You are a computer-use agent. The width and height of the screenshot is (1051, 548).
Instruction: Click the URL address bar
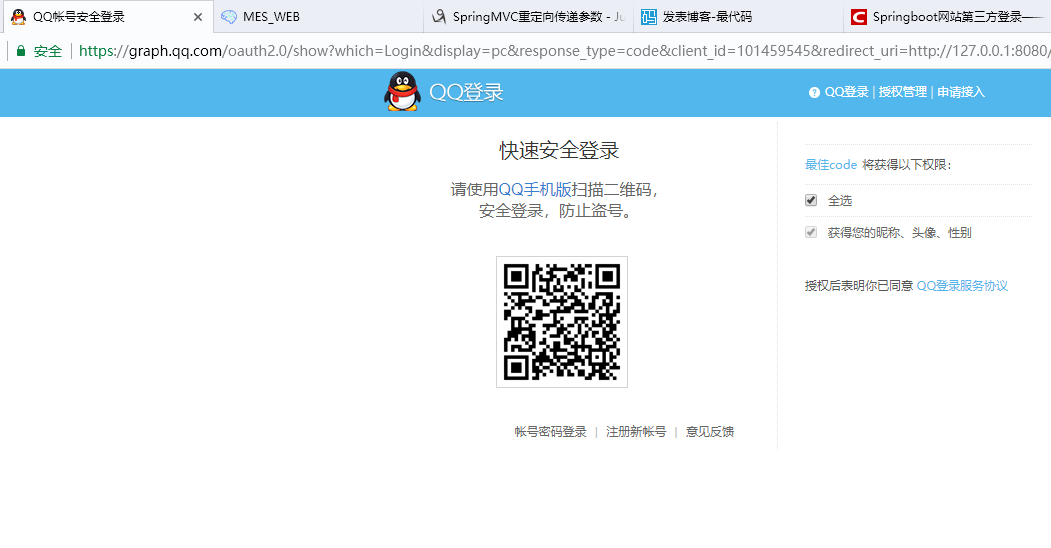(x=563, y=51)
